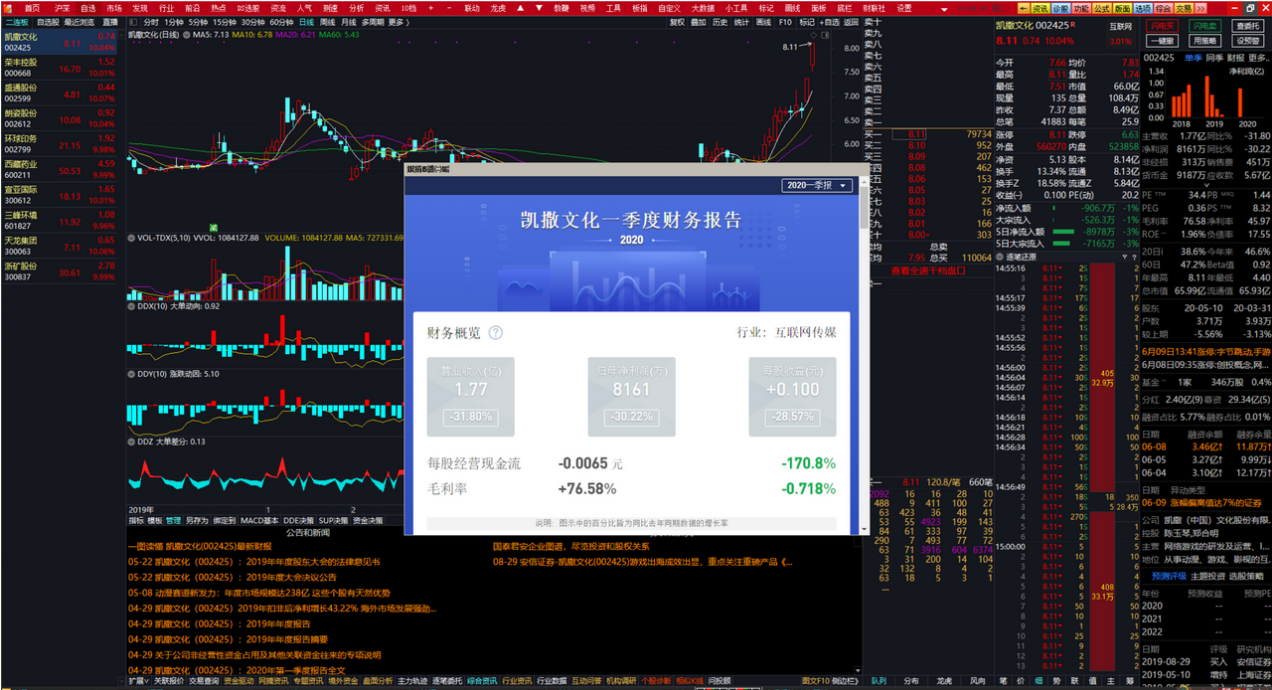Click the 叠加 chart toolbar button
The image size is (1272, 690).
tap(698, 21)
